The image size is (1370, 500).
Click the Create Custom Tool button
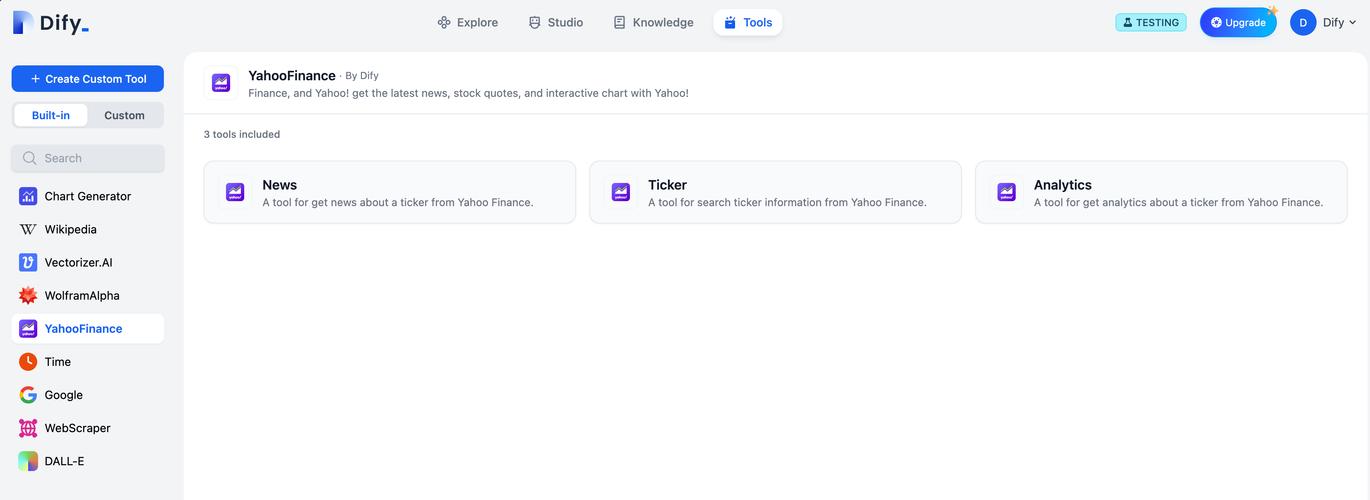pos(88,79)
